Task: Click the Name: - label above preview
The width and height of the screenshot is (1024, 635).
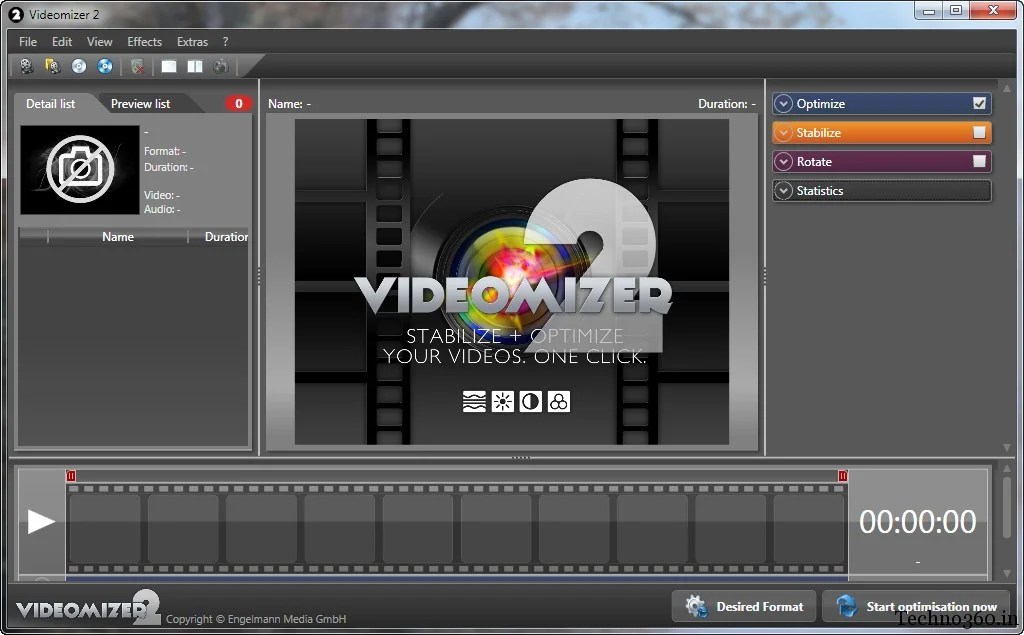Action: tap(289, 103)
